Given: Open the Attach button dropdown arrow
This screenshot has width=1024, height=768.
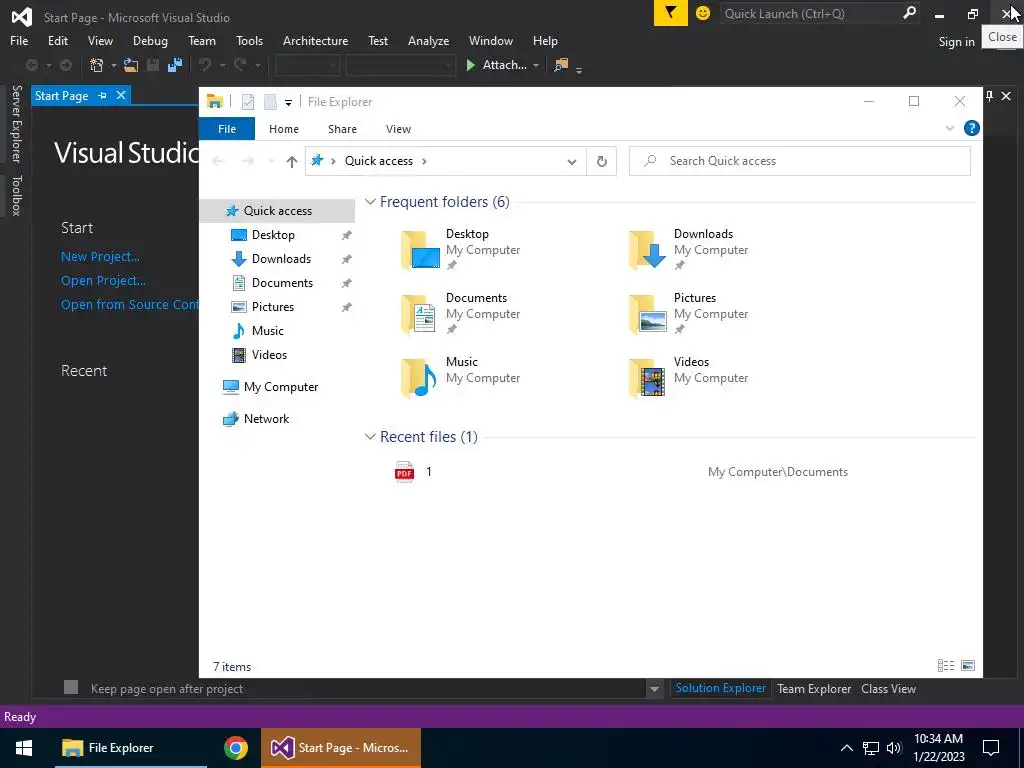Looking at the screenshot, I should point(536,65).
